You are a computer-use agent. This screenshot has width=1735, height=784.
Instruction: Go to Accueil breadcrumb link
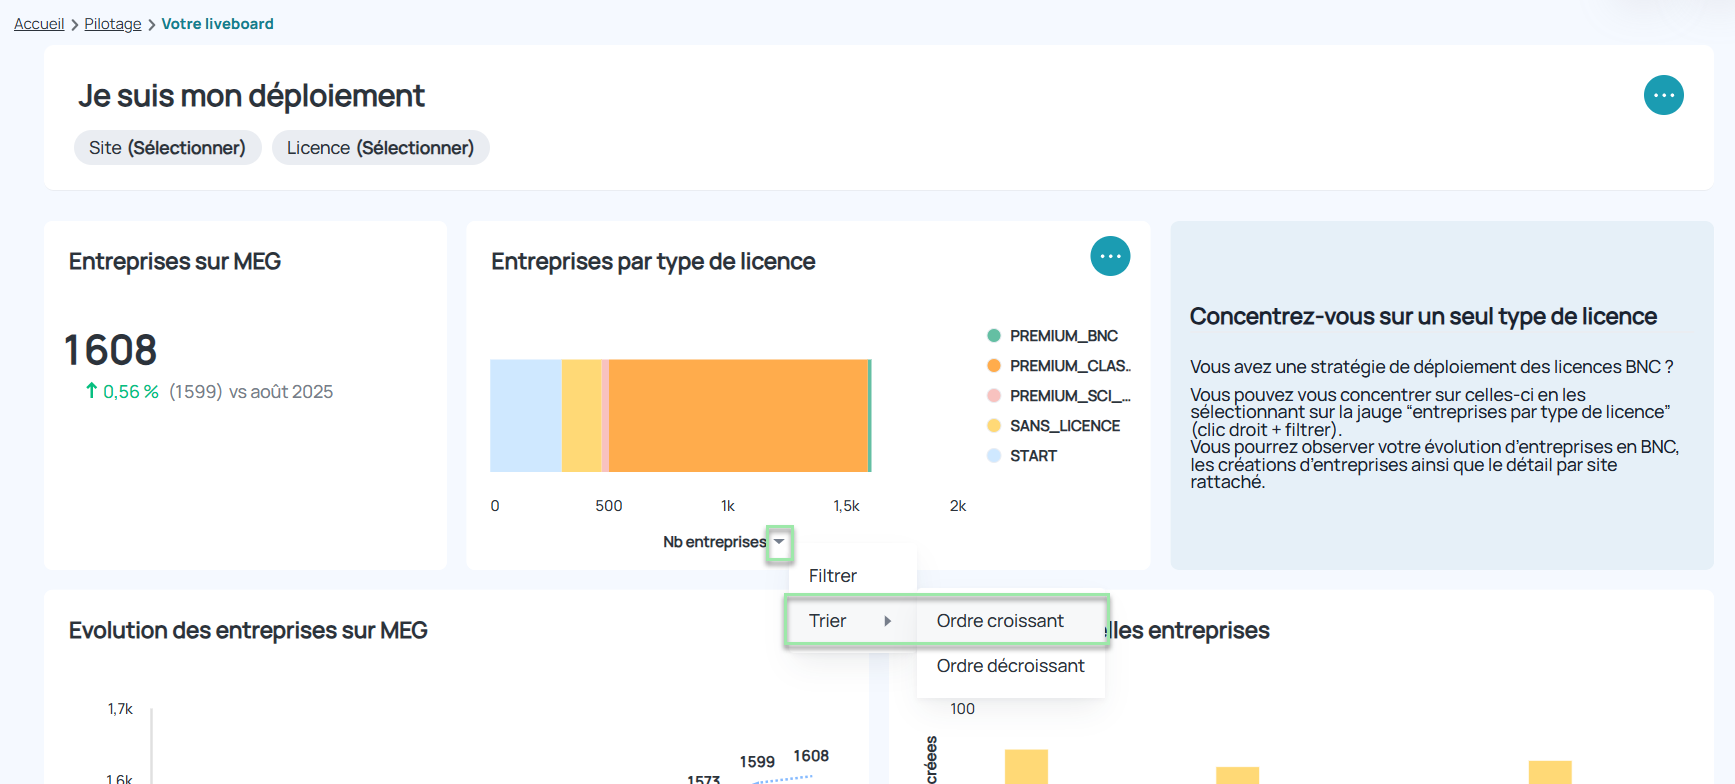point(39,24)
